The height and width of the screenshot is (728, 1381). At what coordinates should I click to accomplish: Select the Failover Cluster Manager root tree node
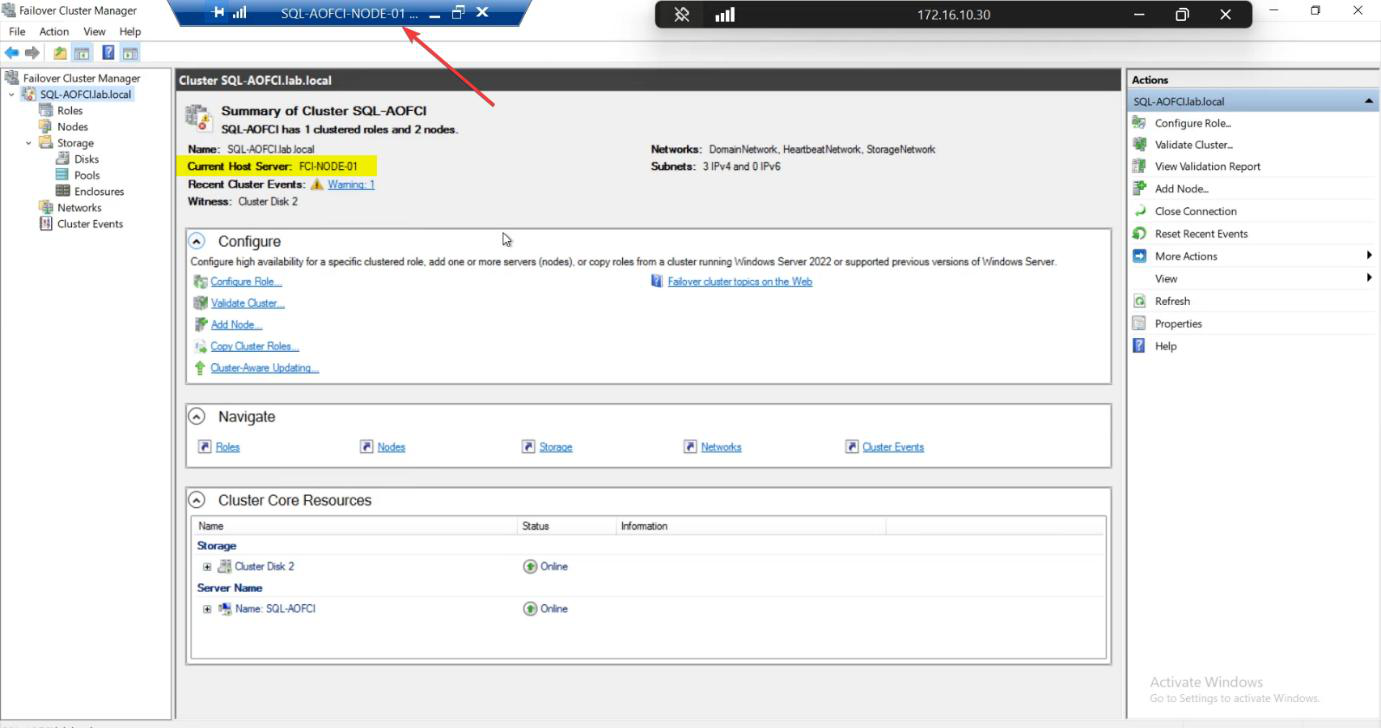click(x=82, y=78)
